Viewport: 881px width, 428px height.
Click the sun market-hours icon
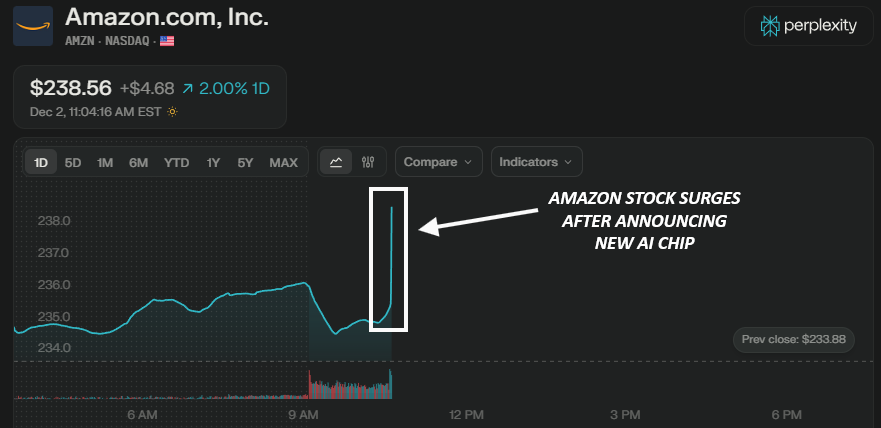click(x=173, y=111)
